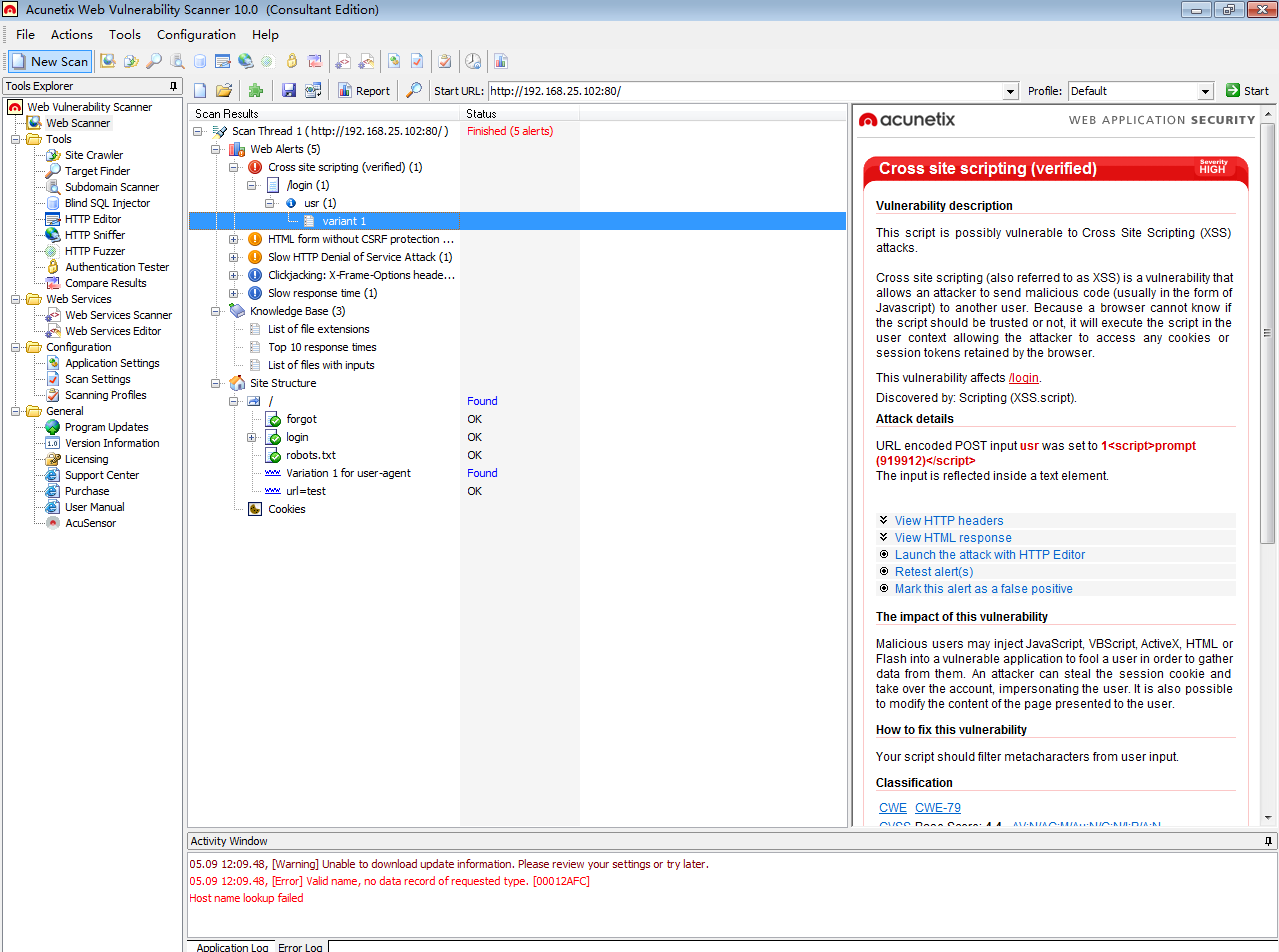
Task: Collapse the Knowledge Base (3) node
Action: pos(216,311)
